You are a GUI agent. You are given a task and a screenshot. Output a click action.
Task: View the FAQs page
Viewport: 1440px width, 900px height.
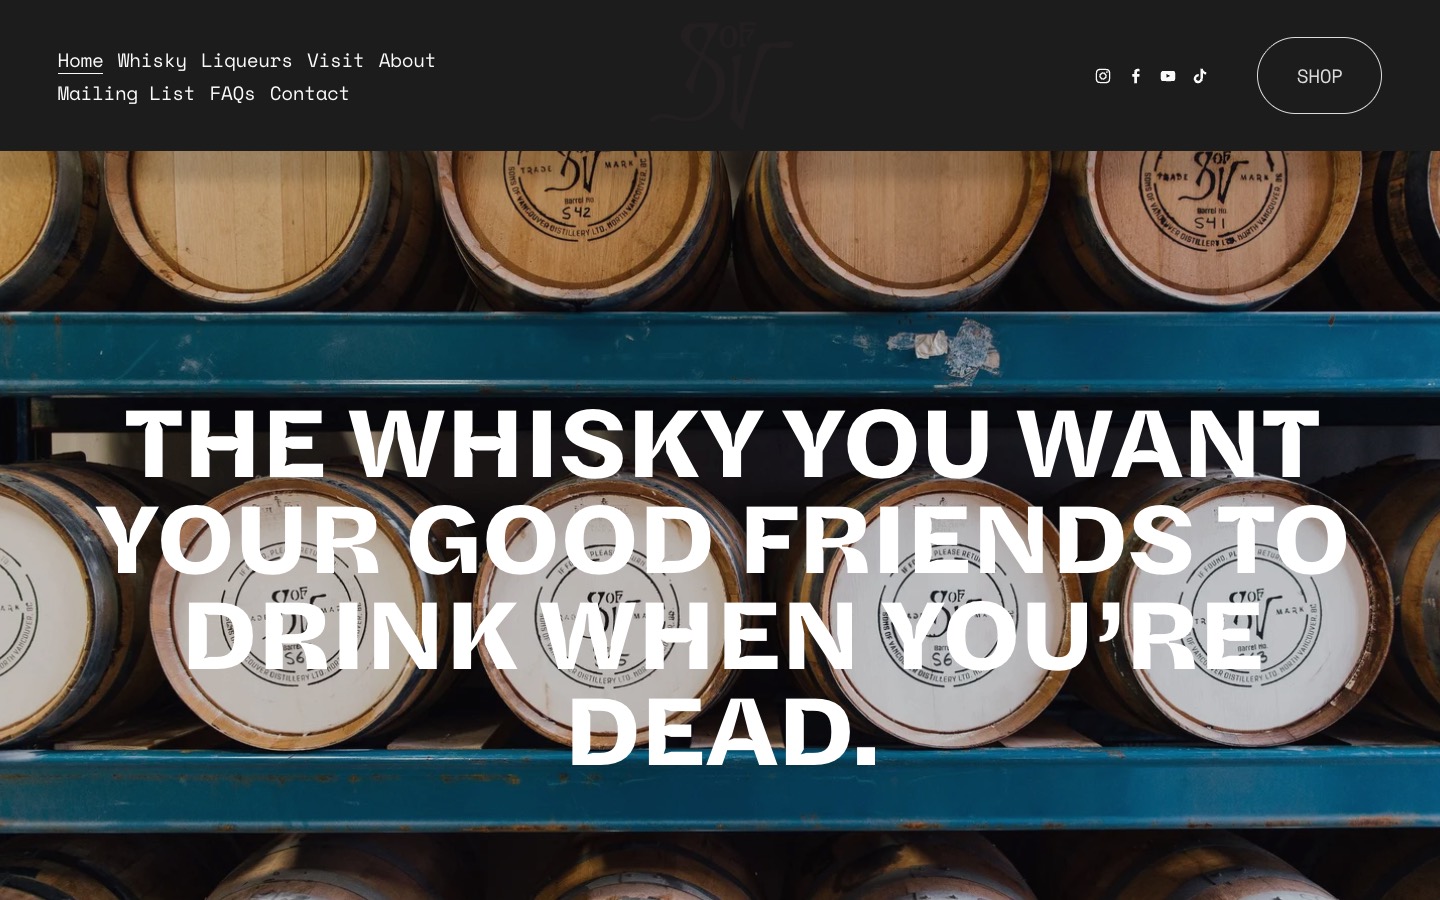coord(232,93)
